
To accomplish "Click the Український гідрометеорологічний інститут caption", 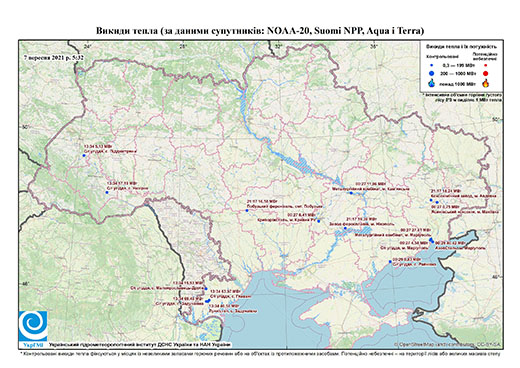I will click(139, 344).
